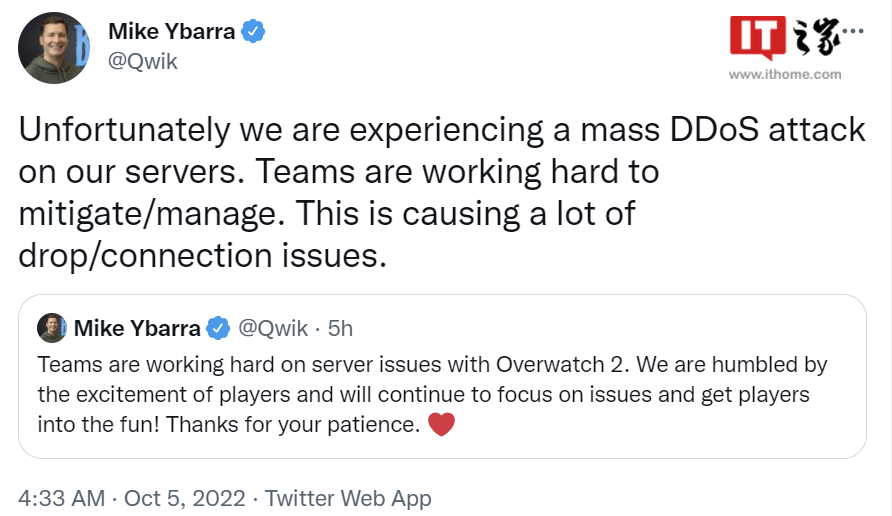Click the verified badge beside the header name
This screenshot has height=516, width=892.
(x=255, y=31)
